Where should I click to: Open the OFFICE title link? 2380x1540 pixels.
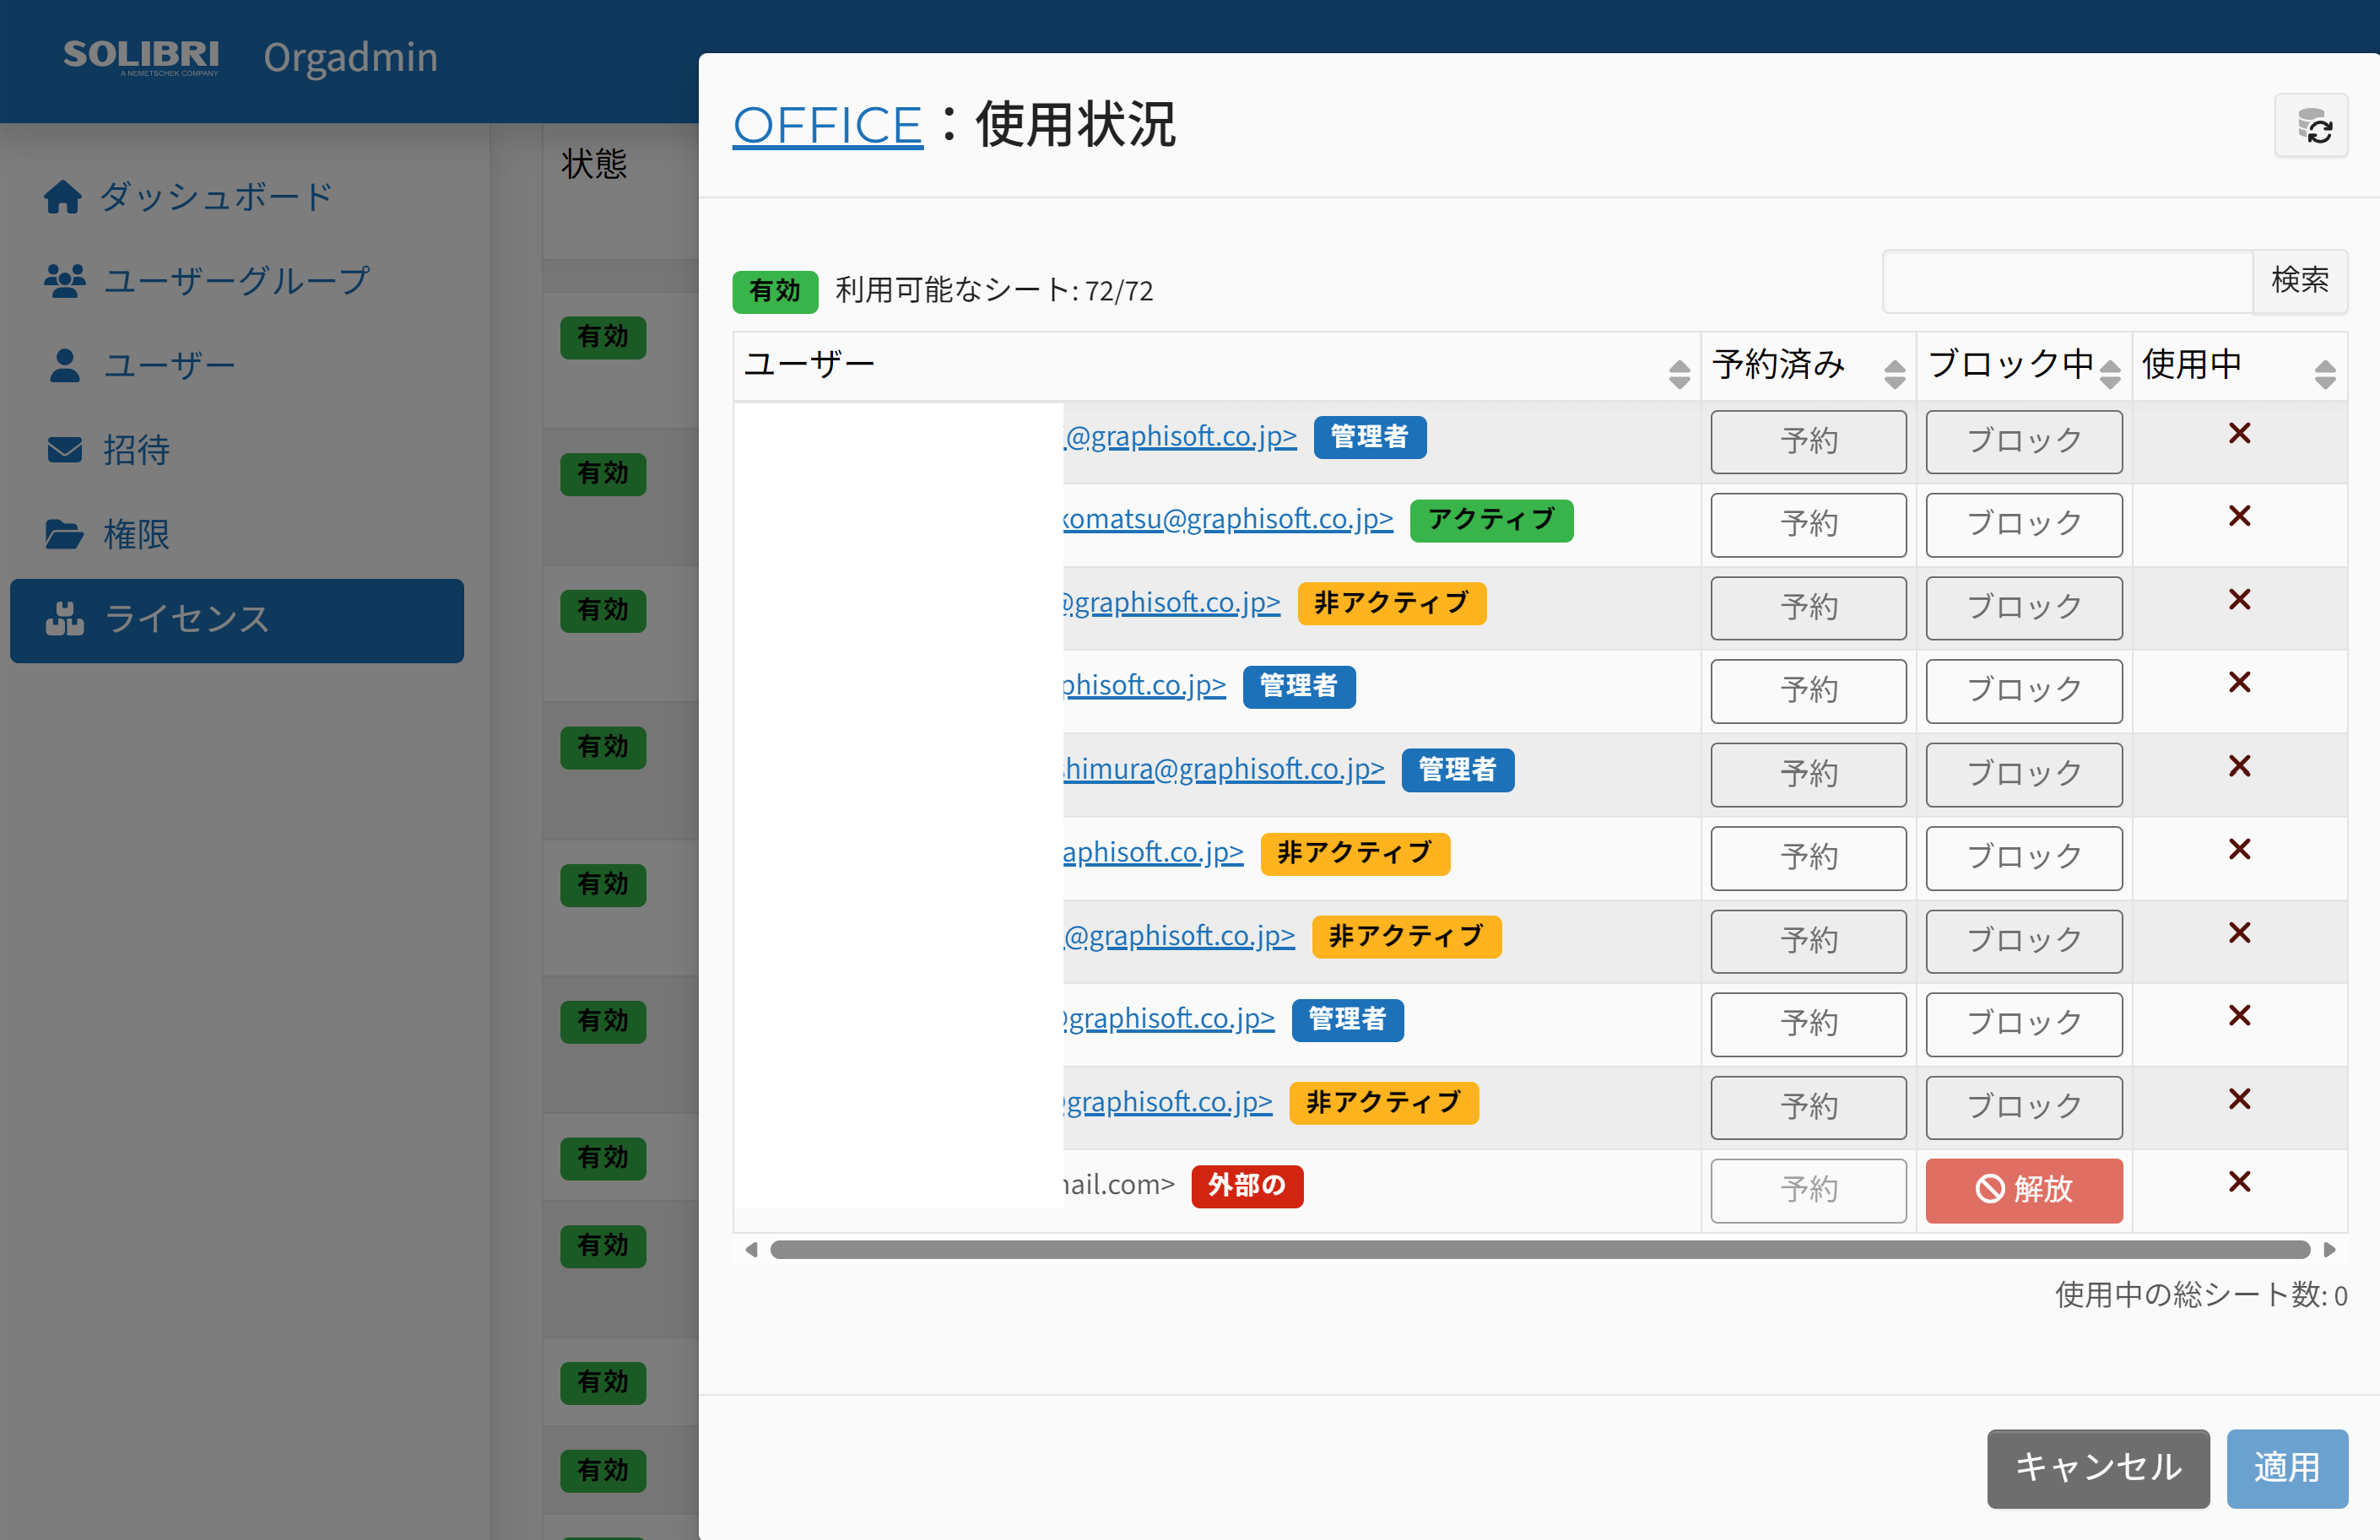[x=827, y=126]
